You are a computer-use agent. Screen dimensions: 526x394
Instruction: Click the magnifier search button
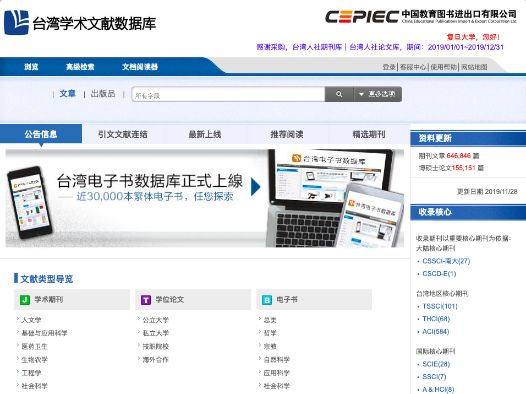[x=339, y=94]
